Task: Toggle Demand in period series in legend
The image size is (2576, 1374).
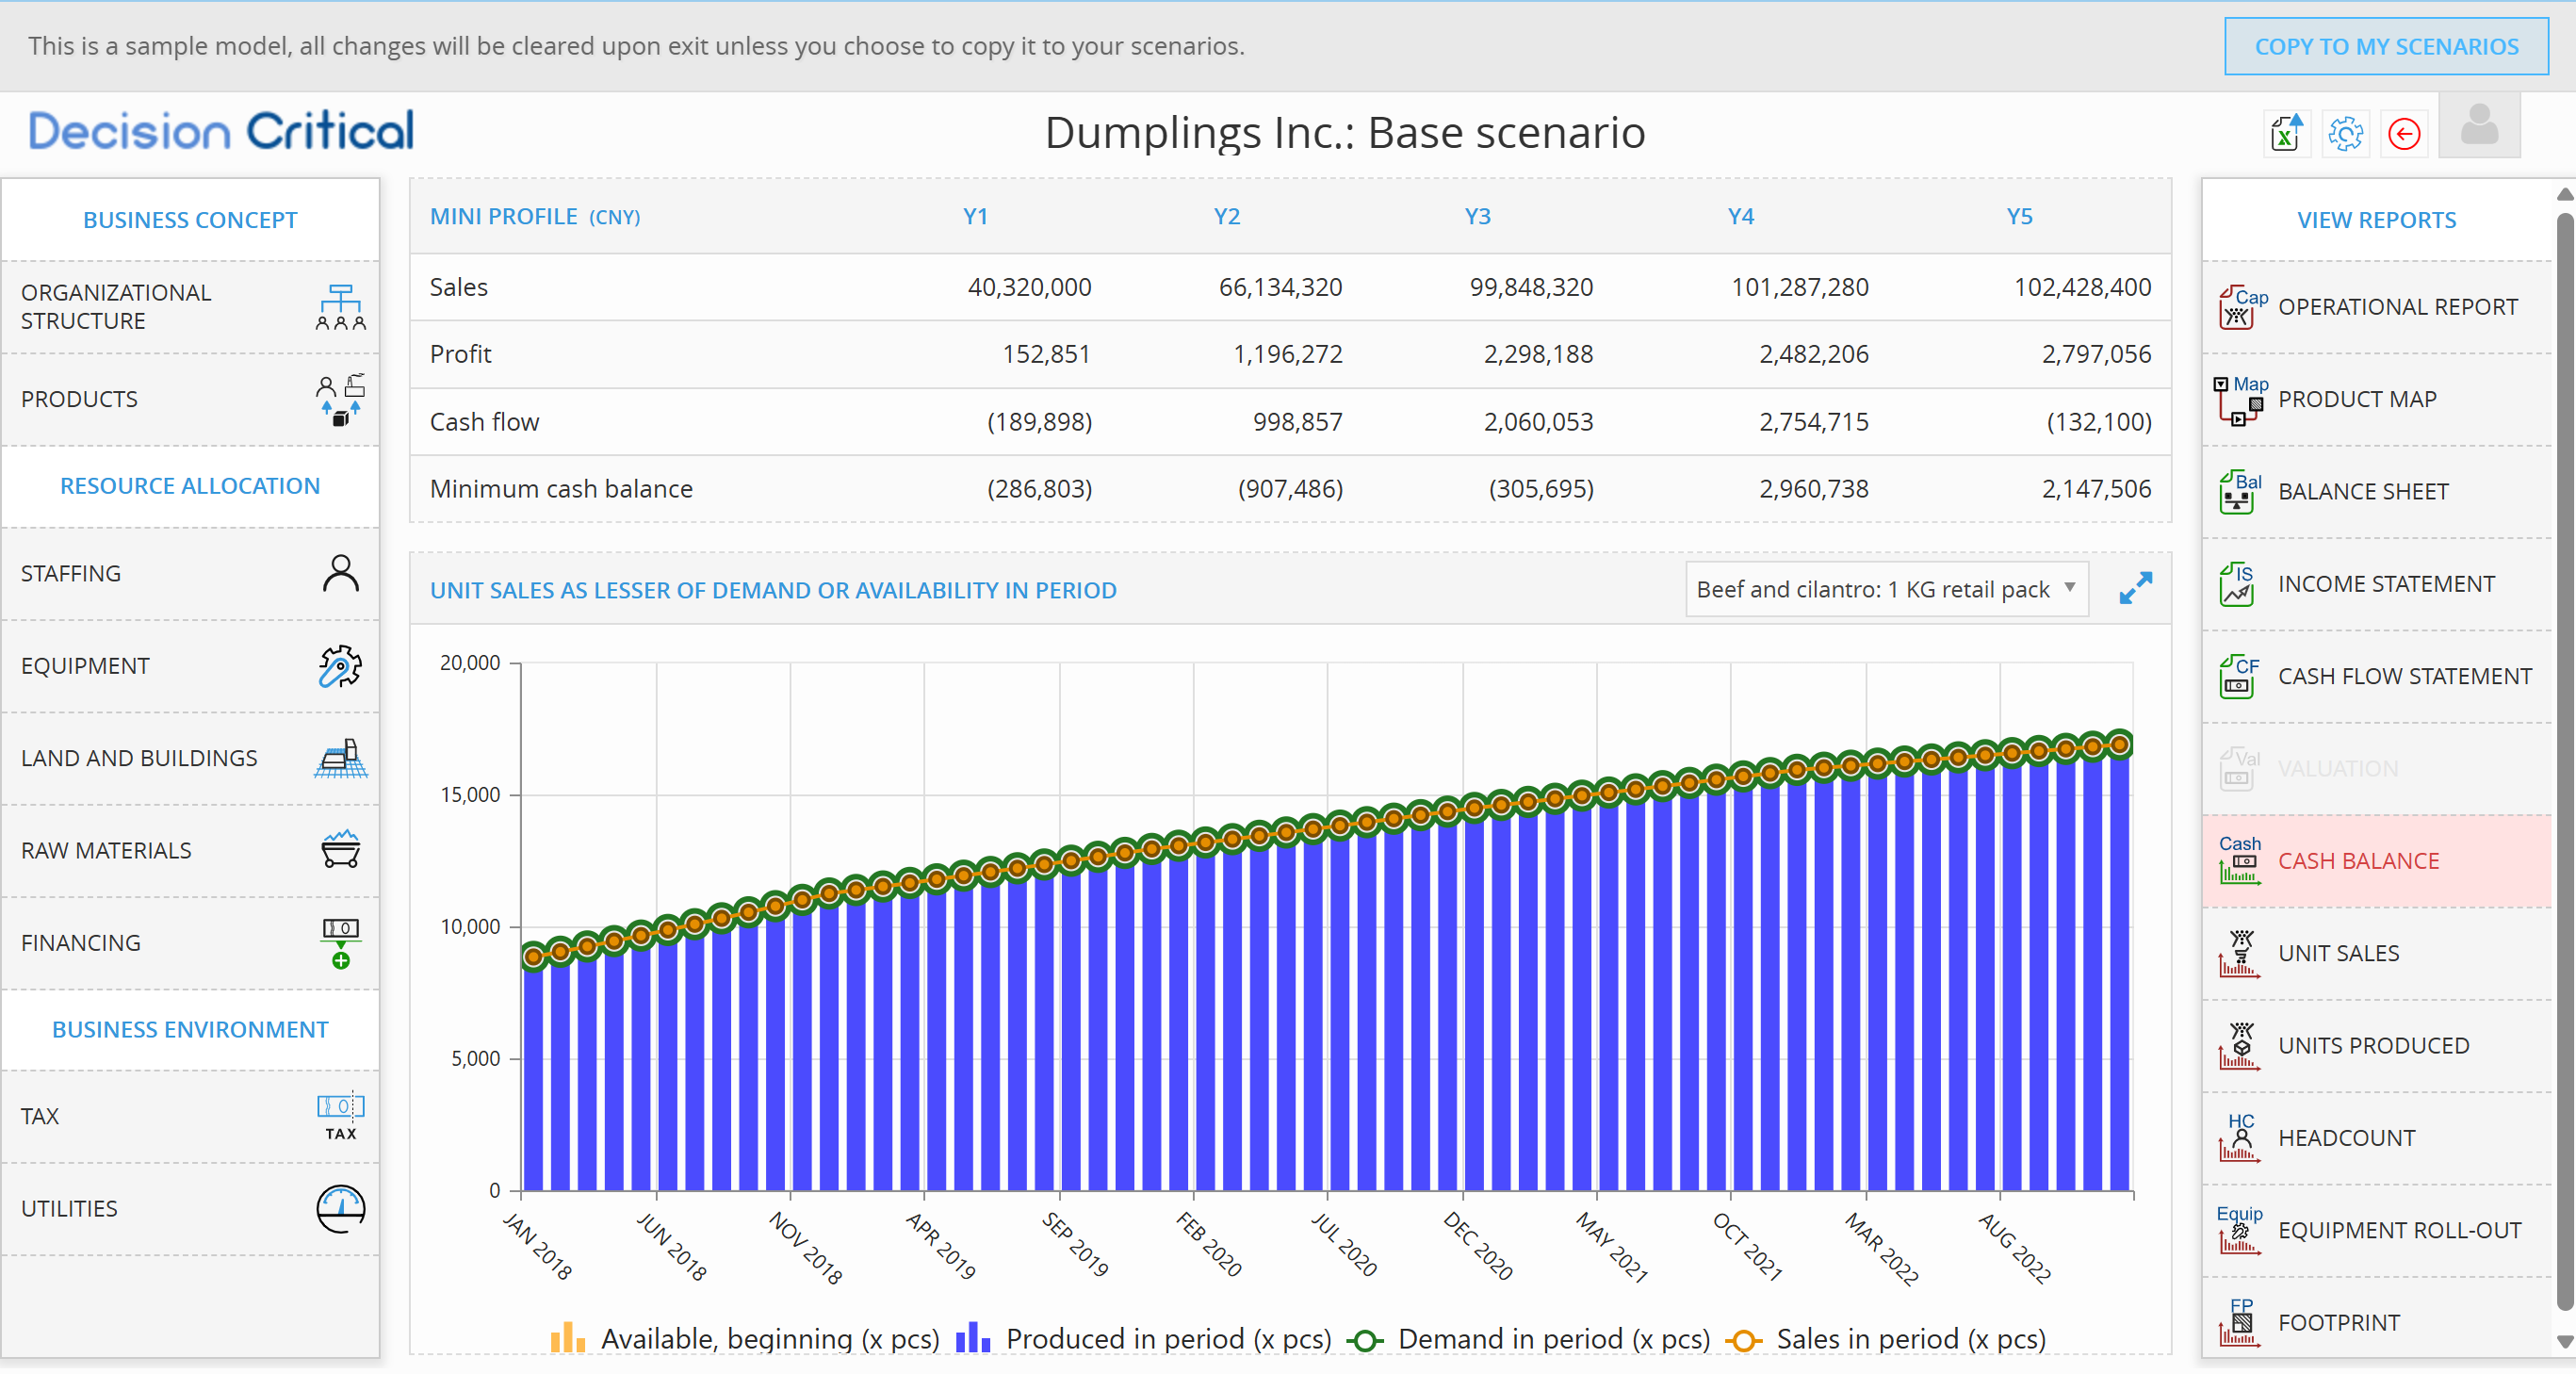Action: coord(1529,1339)
